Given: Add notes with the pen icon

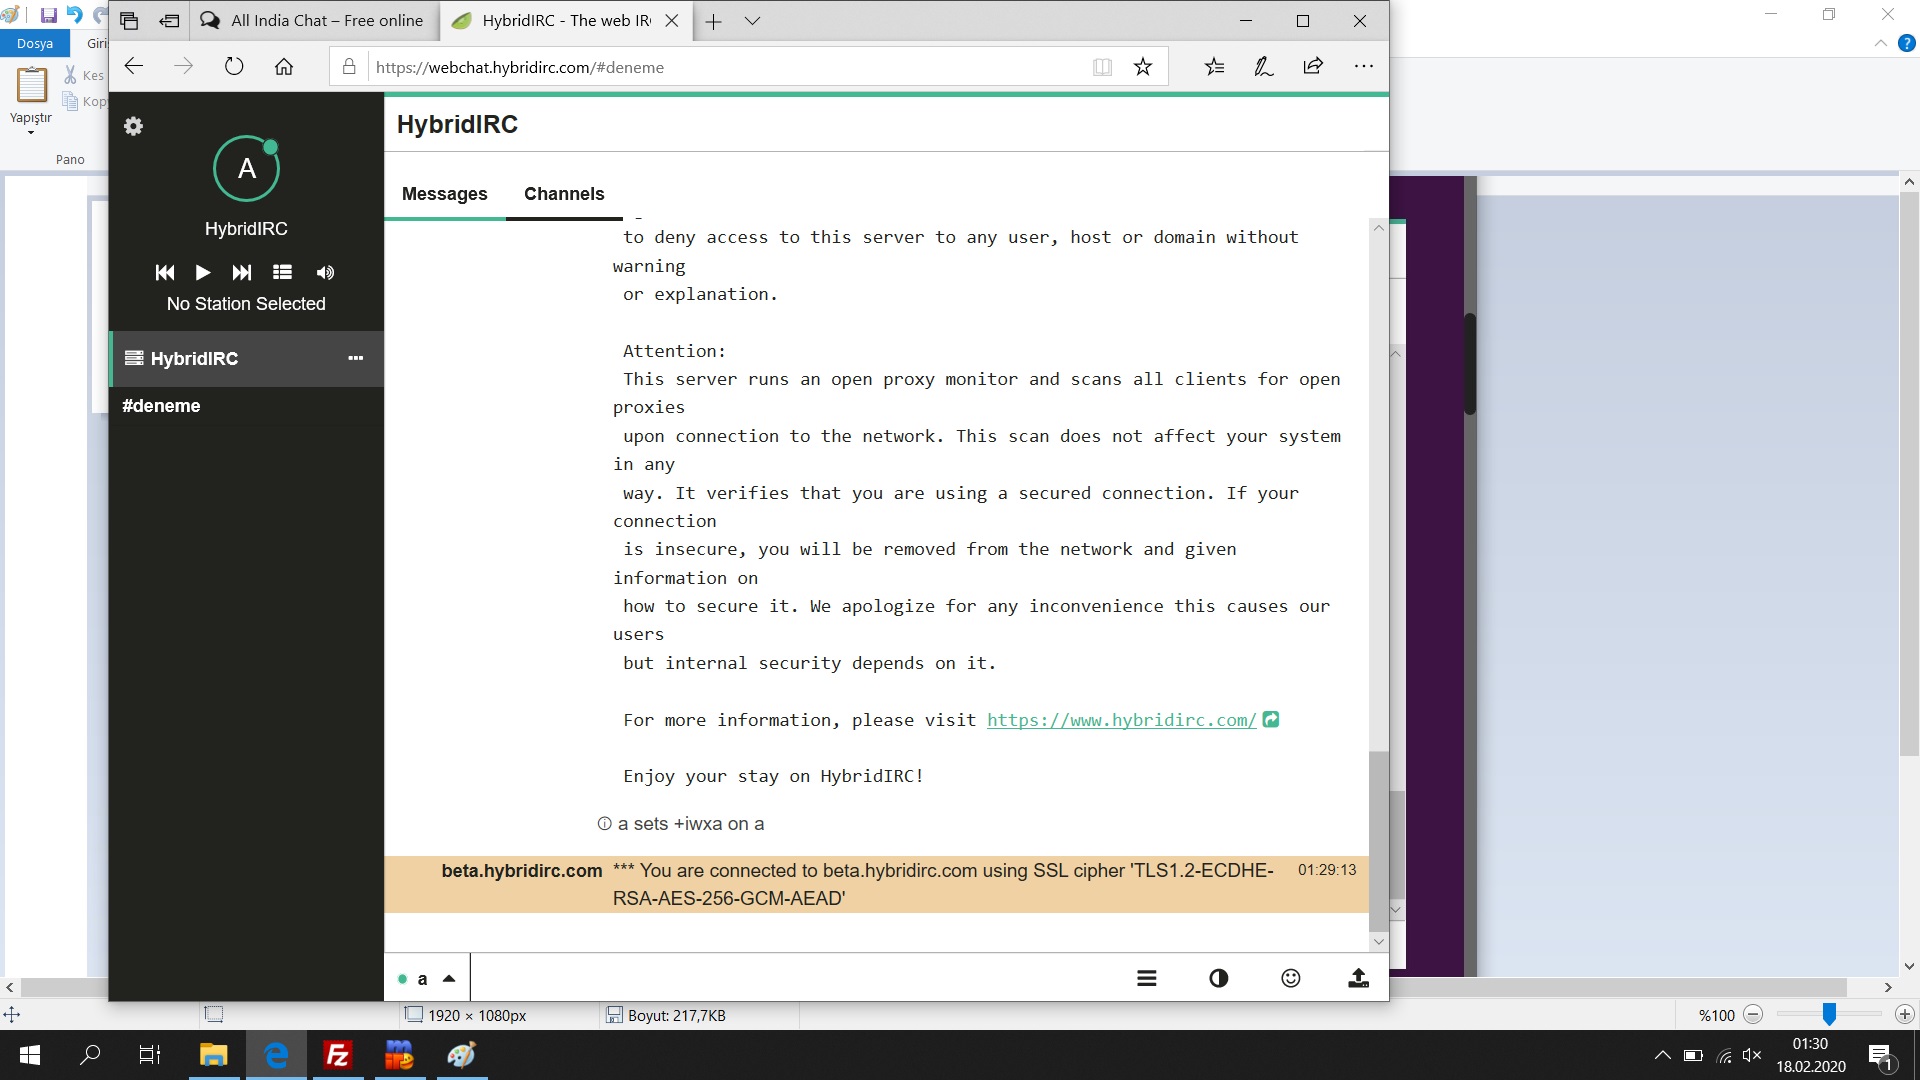Looking at the screenshot, I should click(x=1264, y=67).
